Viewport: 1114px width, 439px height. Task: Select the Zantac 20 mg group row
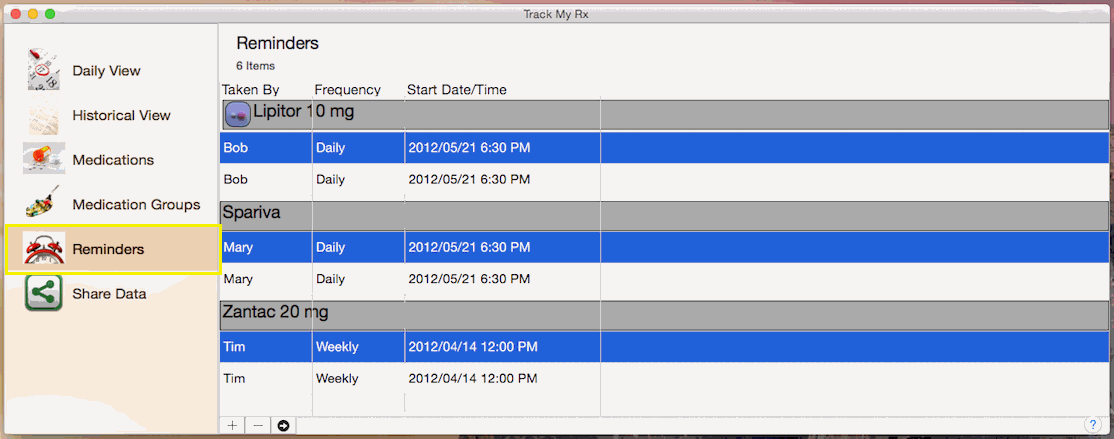(x=664, y=315)
